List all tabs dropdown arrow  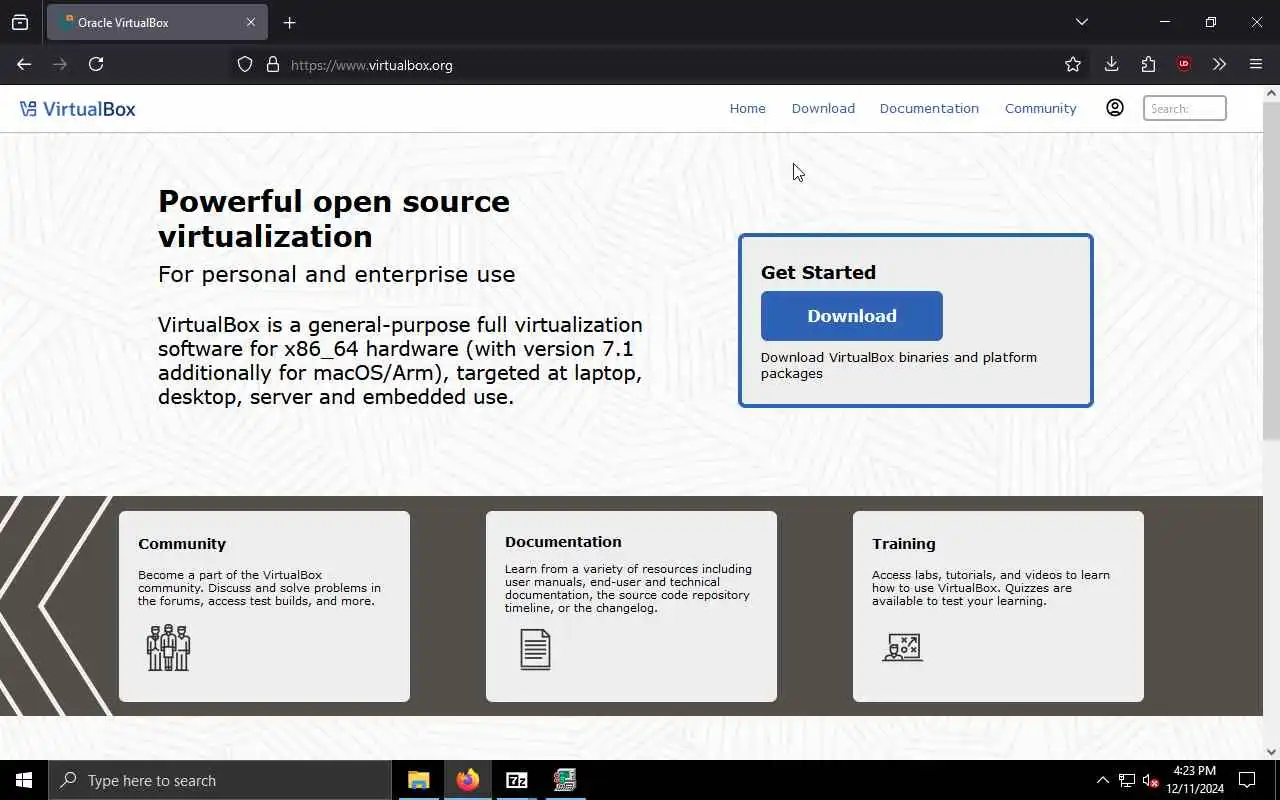pyautogui.click(x=1081, y=22)
